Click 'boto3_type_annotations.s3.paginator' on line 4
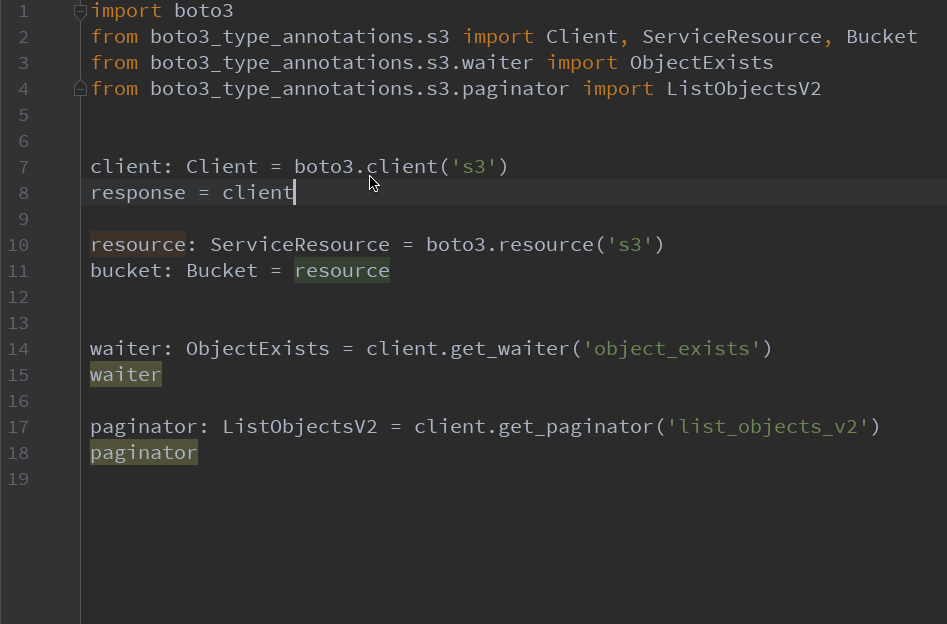 coord(359,89)
